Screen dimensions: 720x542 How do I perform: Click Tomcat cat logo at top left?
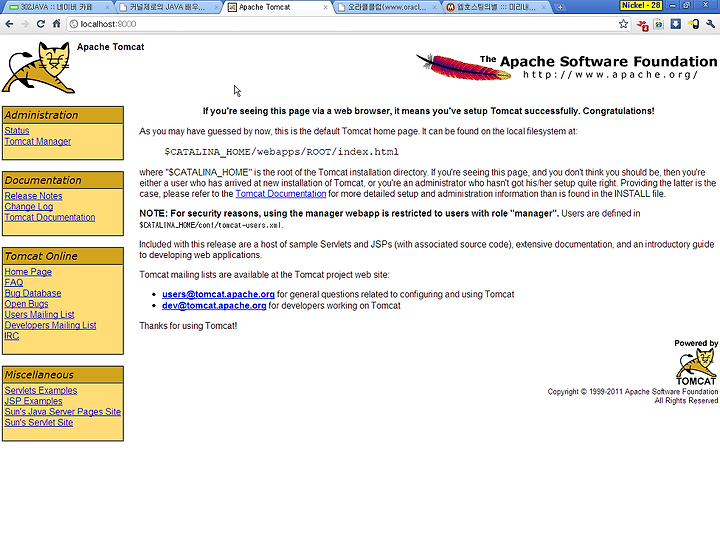click(x=39, y=68)
